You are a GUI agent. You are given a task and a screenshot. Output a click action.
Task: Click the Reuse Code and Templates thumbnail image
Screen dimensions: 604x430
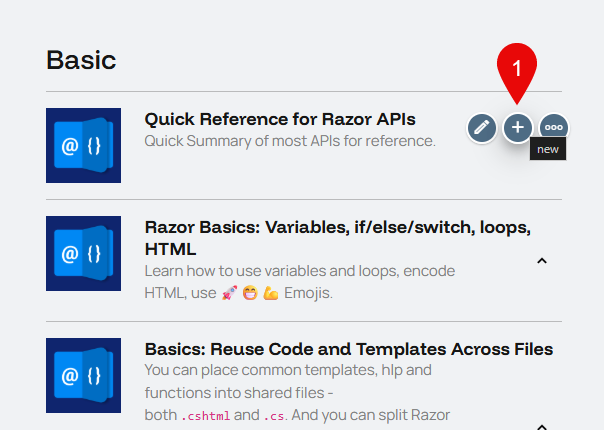coord(83,375)
